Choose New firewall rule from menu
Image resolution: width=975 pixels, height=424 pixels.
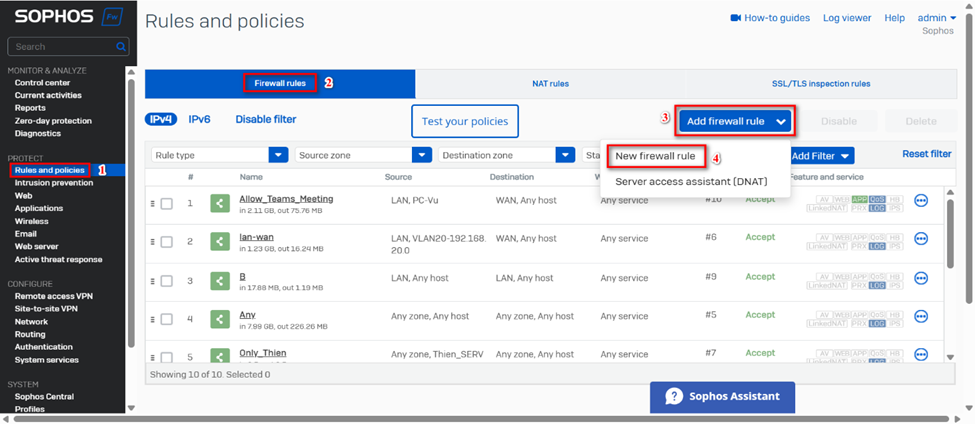click(x=655, y=157)
